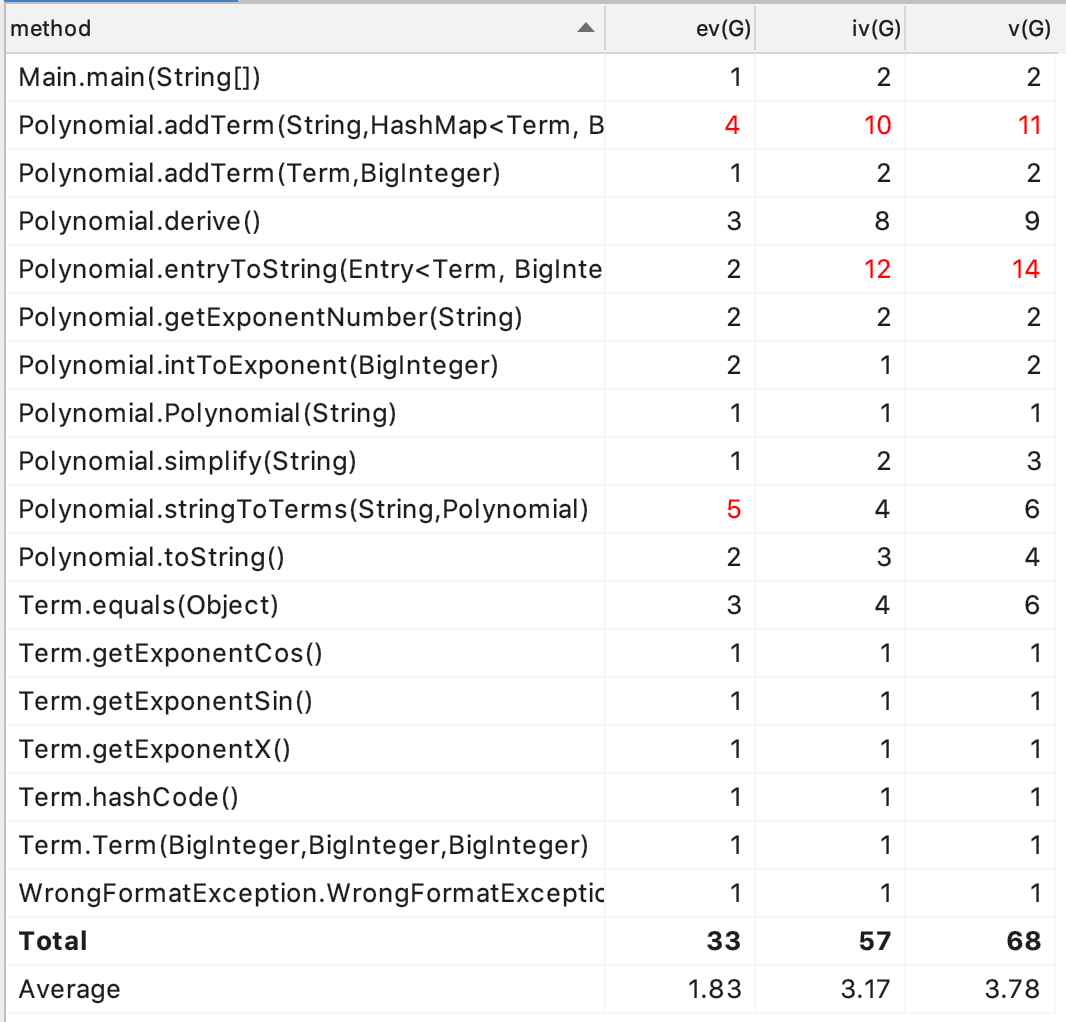
Task: Select Polynomial.simplify(String) row
Action: [530, 462]
